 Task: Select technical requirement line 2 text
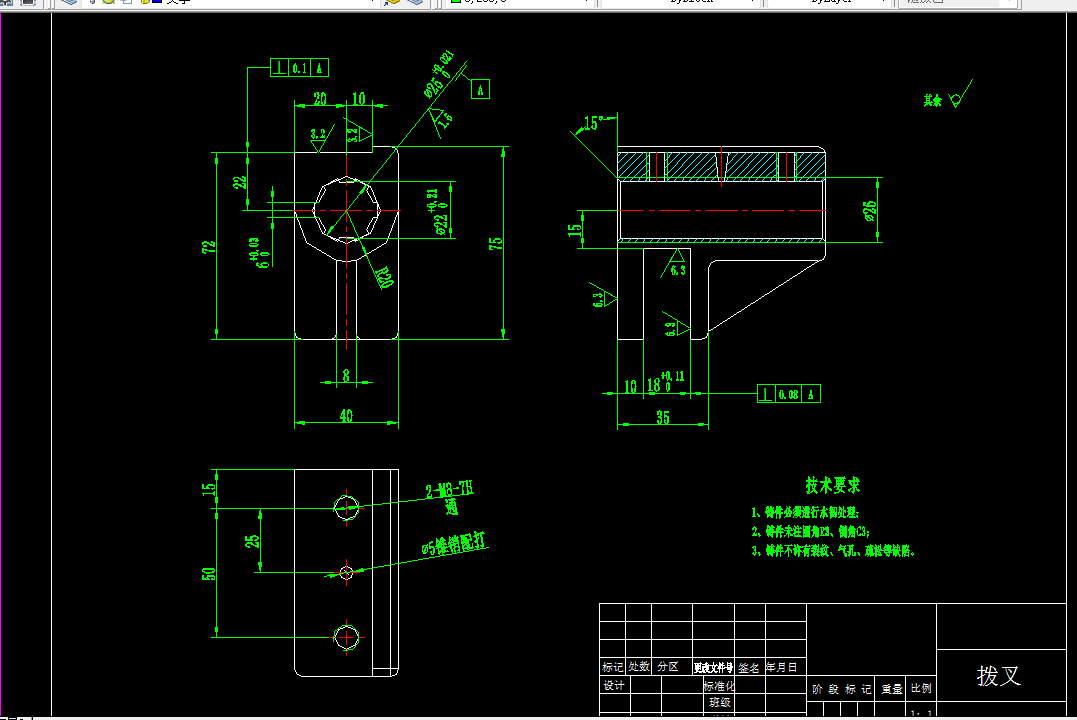pyautogui.click(x=810, y=532)
